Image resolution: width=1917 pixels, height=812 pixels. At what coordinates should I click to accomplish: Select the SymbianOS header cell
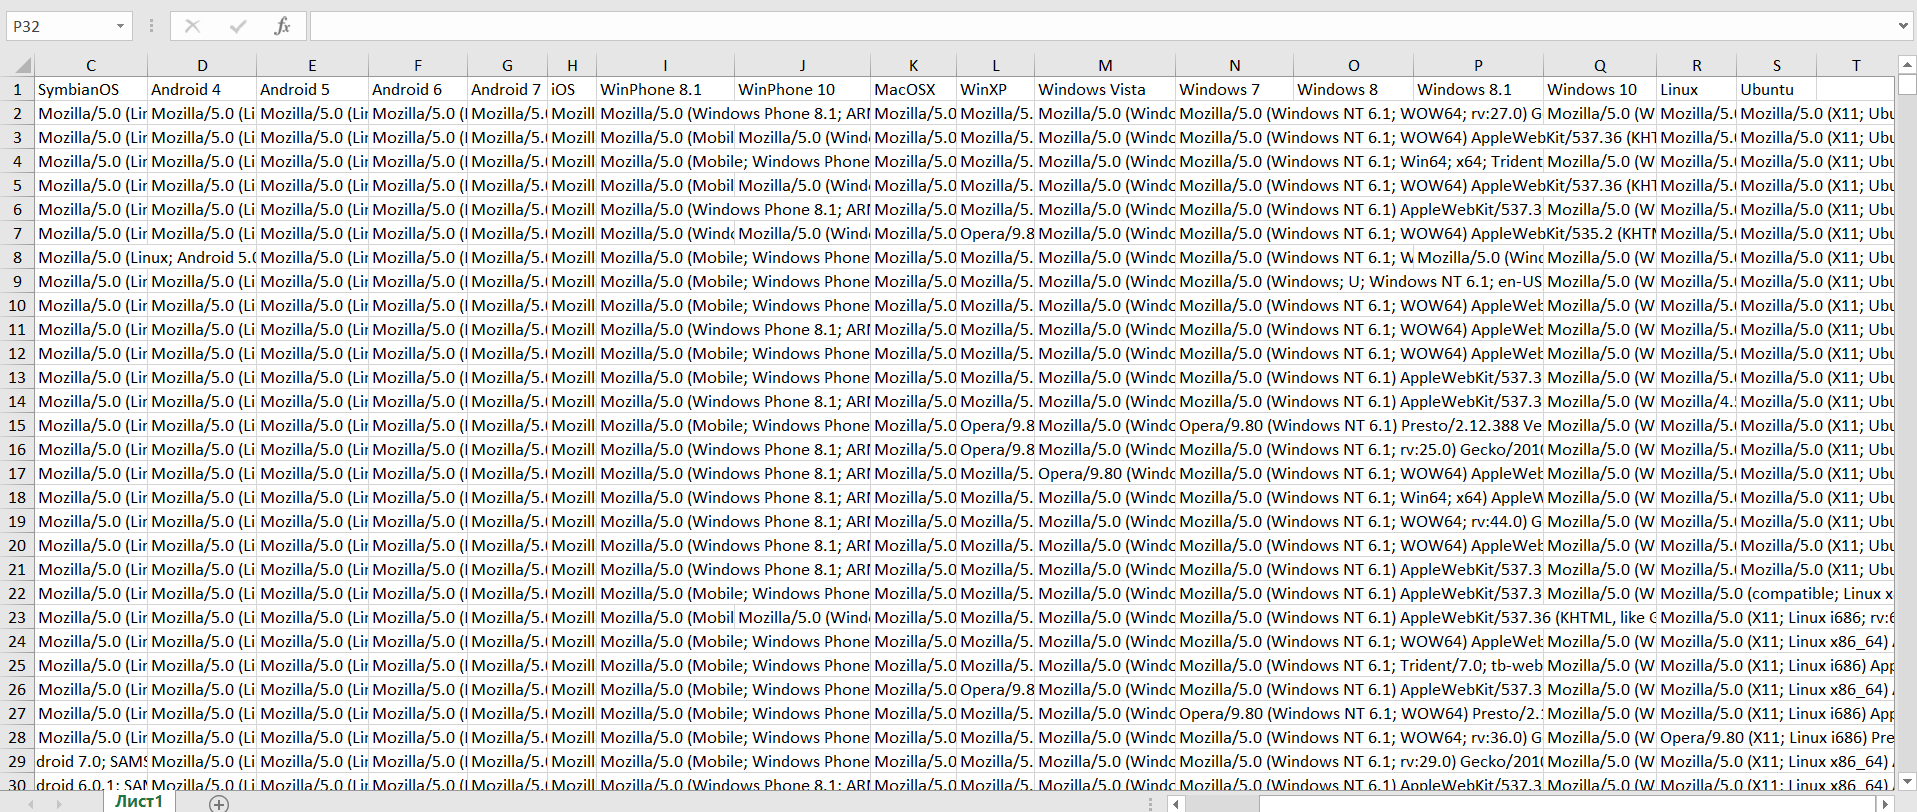point(91,89)
